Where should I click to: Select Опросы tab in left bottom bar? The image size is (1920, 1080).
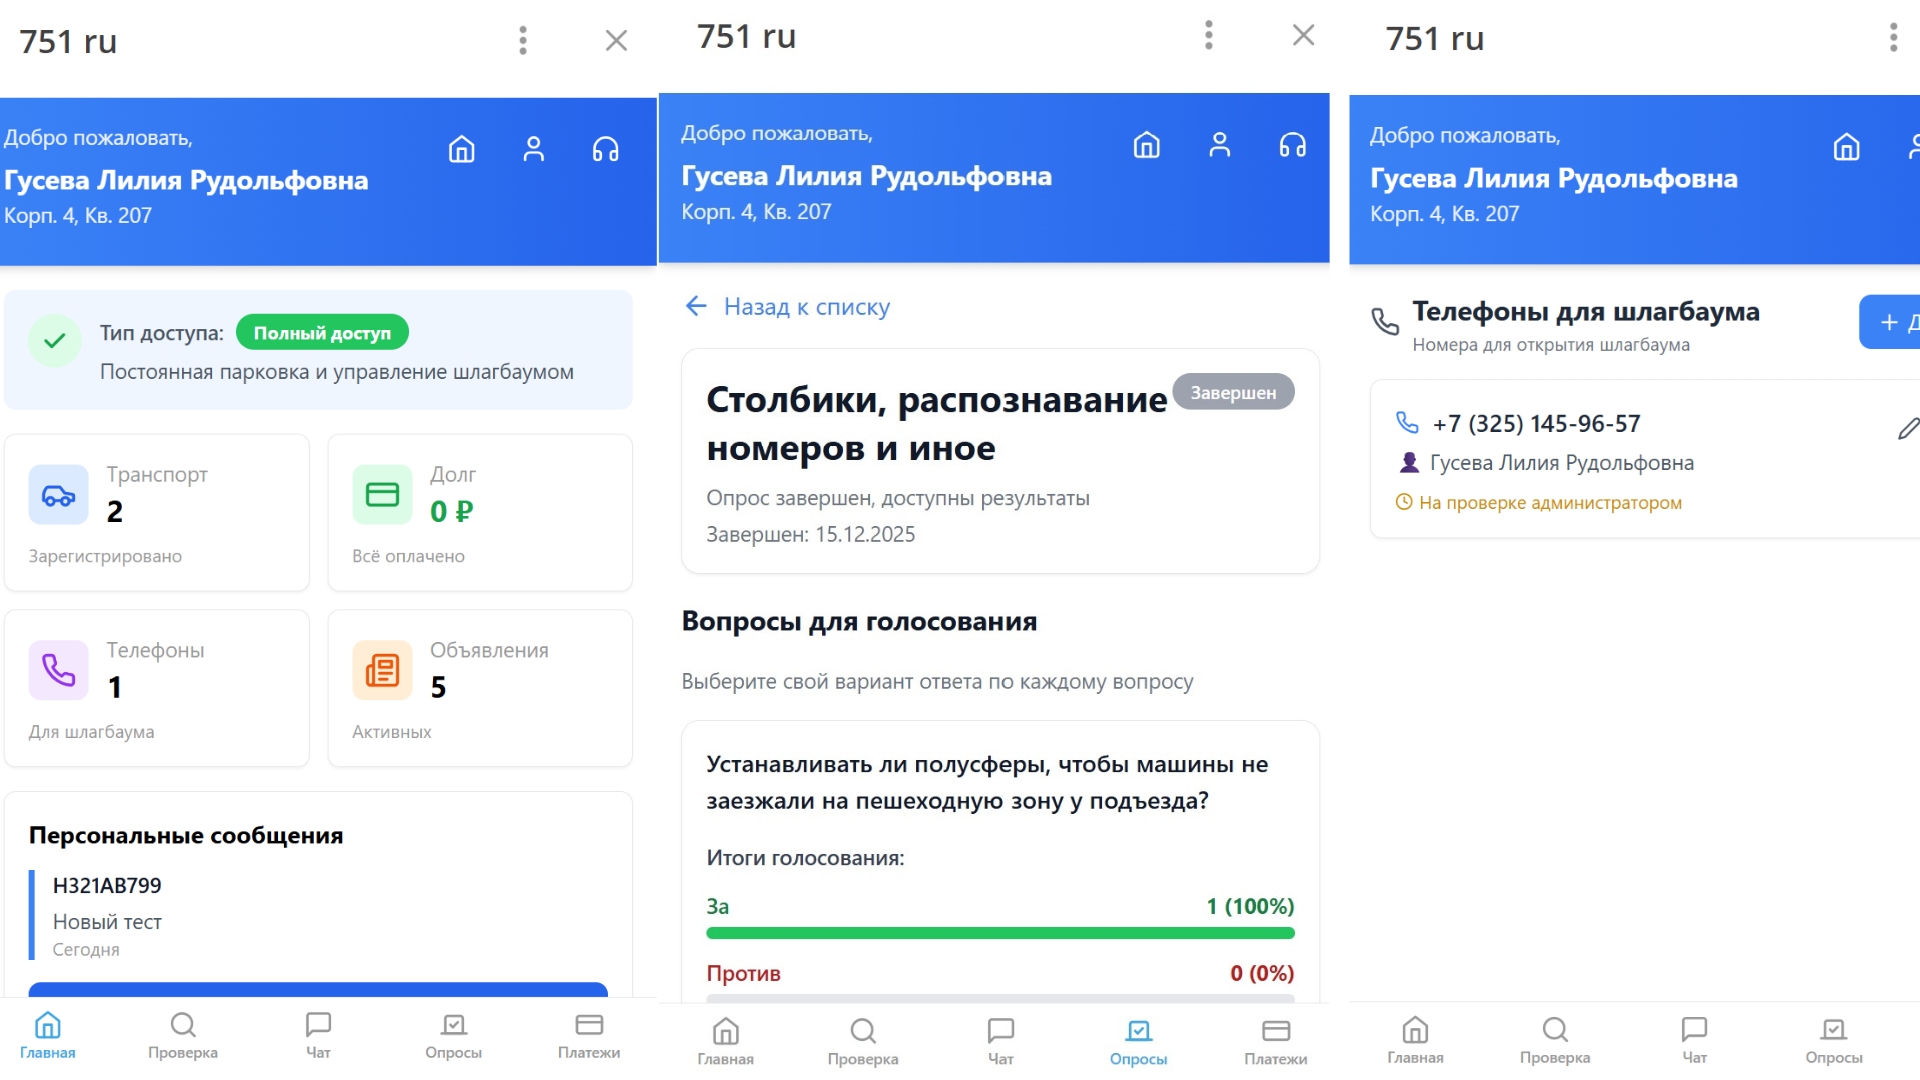[453, 1036]
